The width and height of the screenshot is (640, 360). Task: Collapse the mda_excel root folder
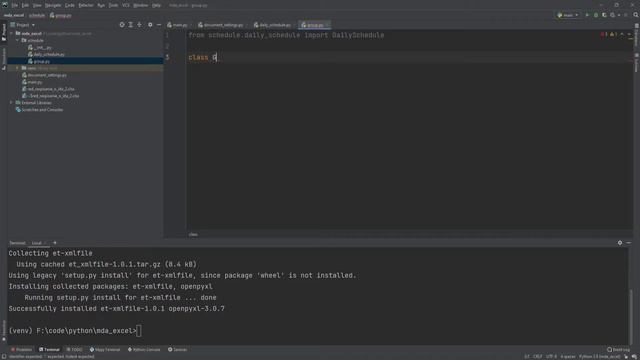(x=12, y=33)
